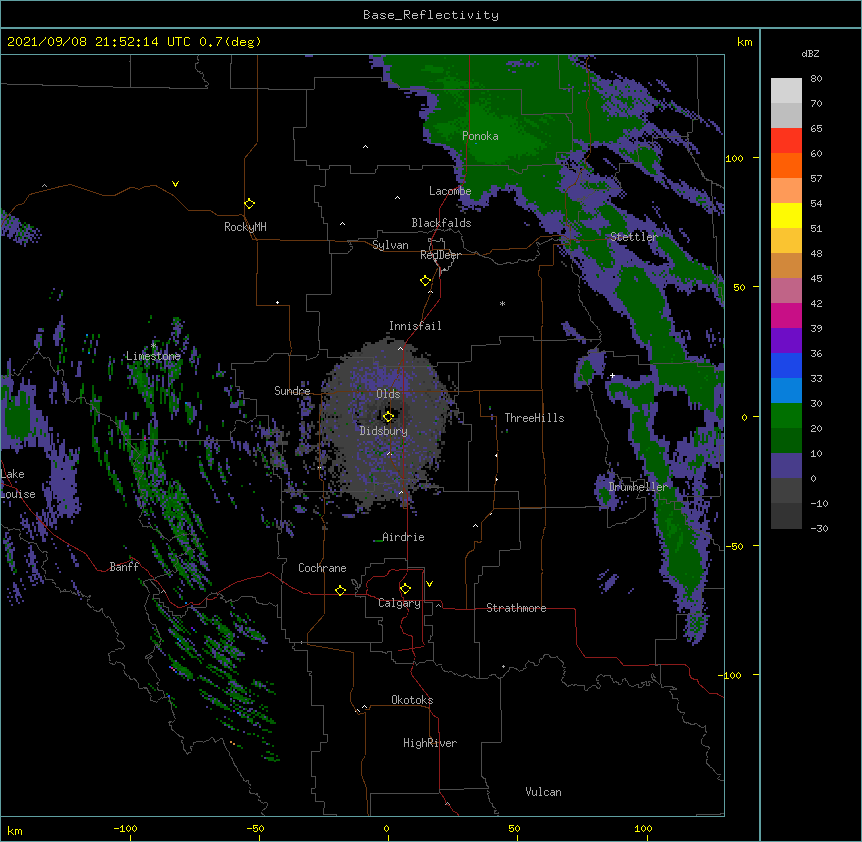Click the yellow diamond marker near RockyMH

(x=250, y=204)
